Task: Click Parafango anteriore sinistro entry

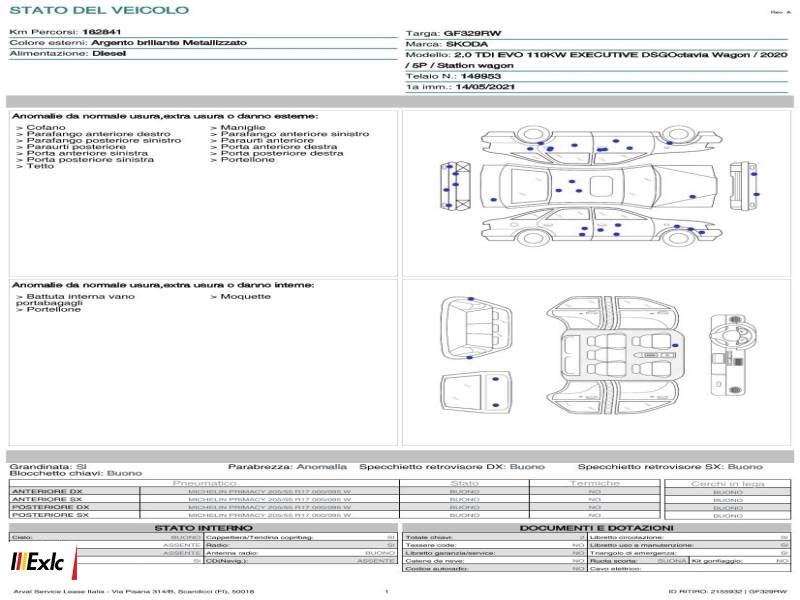Action: click(290, 134)
